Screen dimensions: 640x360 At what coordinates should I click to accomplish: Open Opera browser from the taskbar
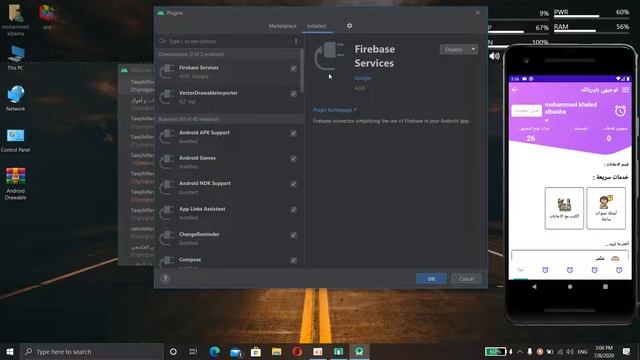click(x=297, y=351)
